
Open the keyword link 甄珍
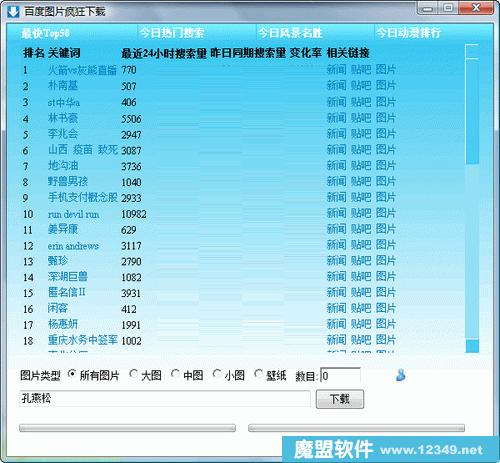(x=58, y=261)
